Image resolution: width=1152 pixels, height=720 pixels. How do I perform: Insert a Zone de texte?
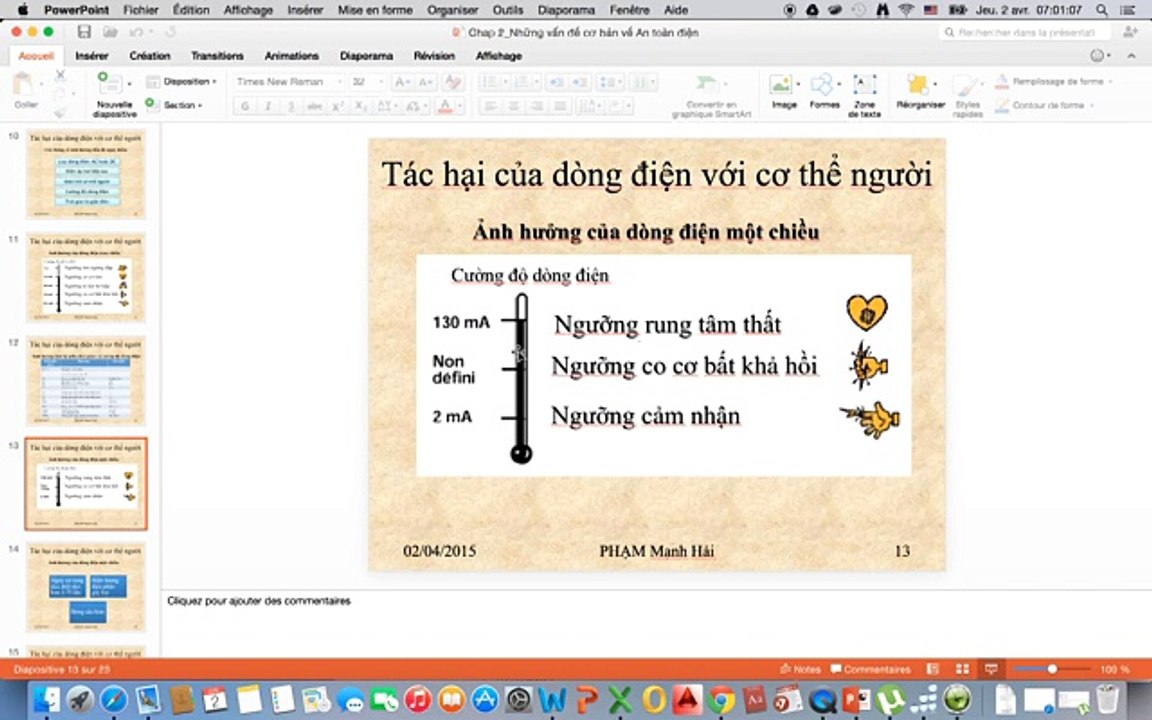tap(864, 95)
